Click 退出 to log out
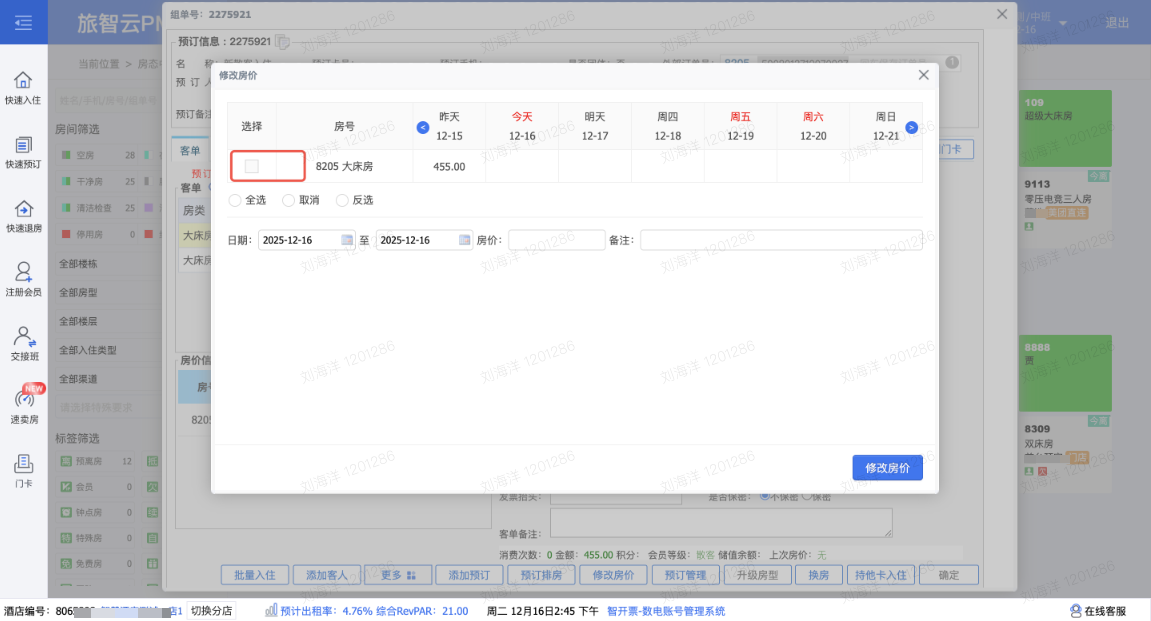The width and height of the screenshot is (1151, 621). coord(1116,23)
